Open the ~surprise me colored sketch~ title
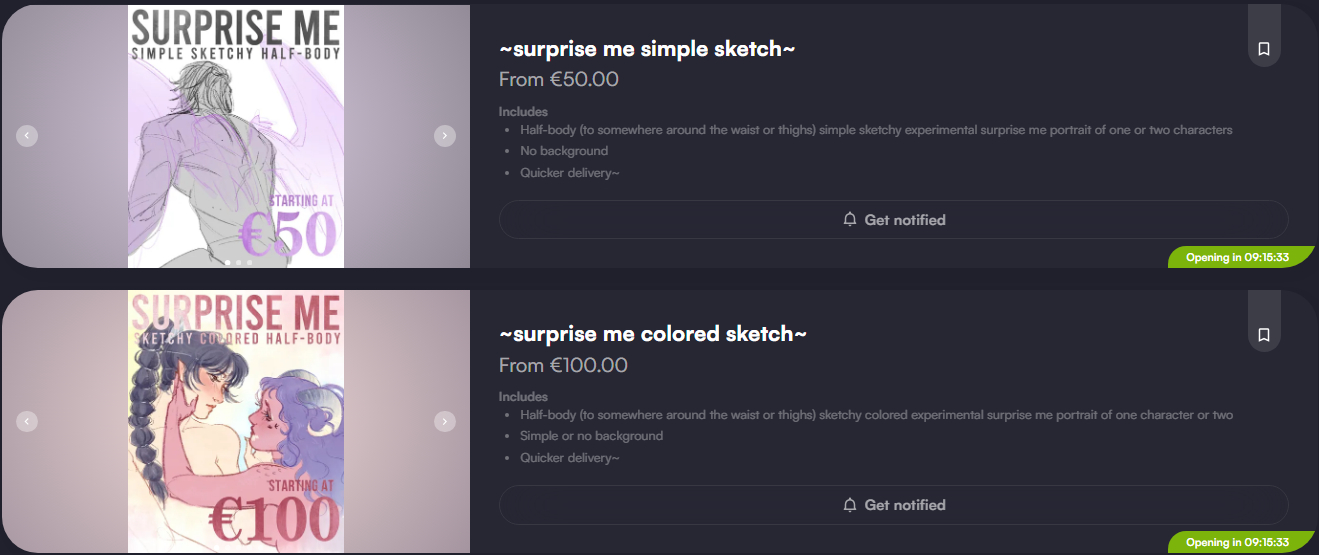Viewport: 1319px width, 555px height. pyautogui.click(x=652, y=334)
